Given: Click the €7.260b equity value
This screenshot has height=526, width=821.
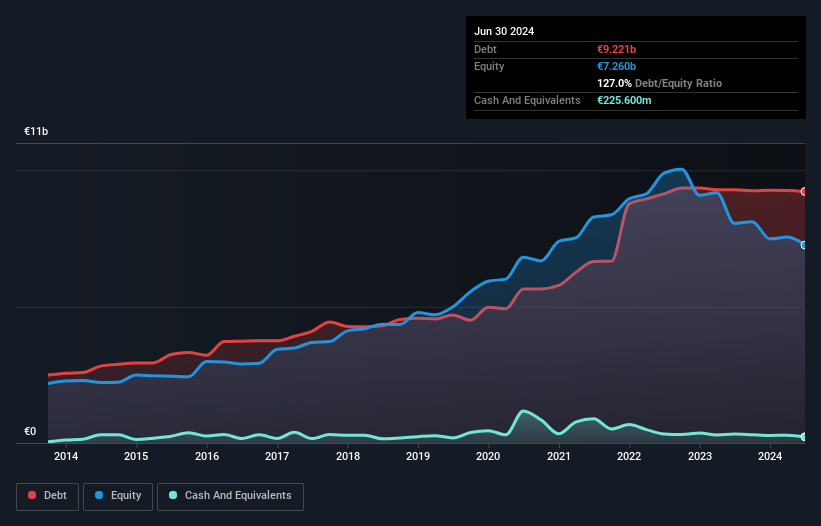Looking at the screenshot, I should point(616,66).
